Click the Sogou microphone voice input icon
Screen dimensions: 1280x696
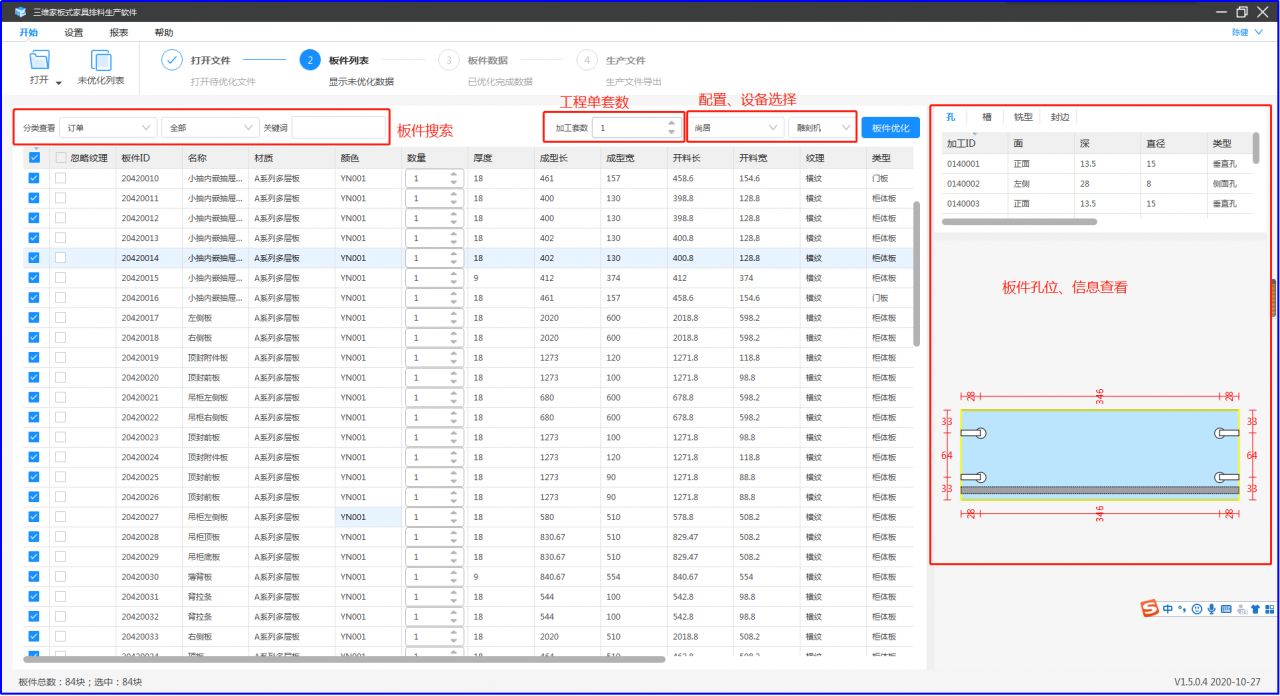click(1211, 608)
